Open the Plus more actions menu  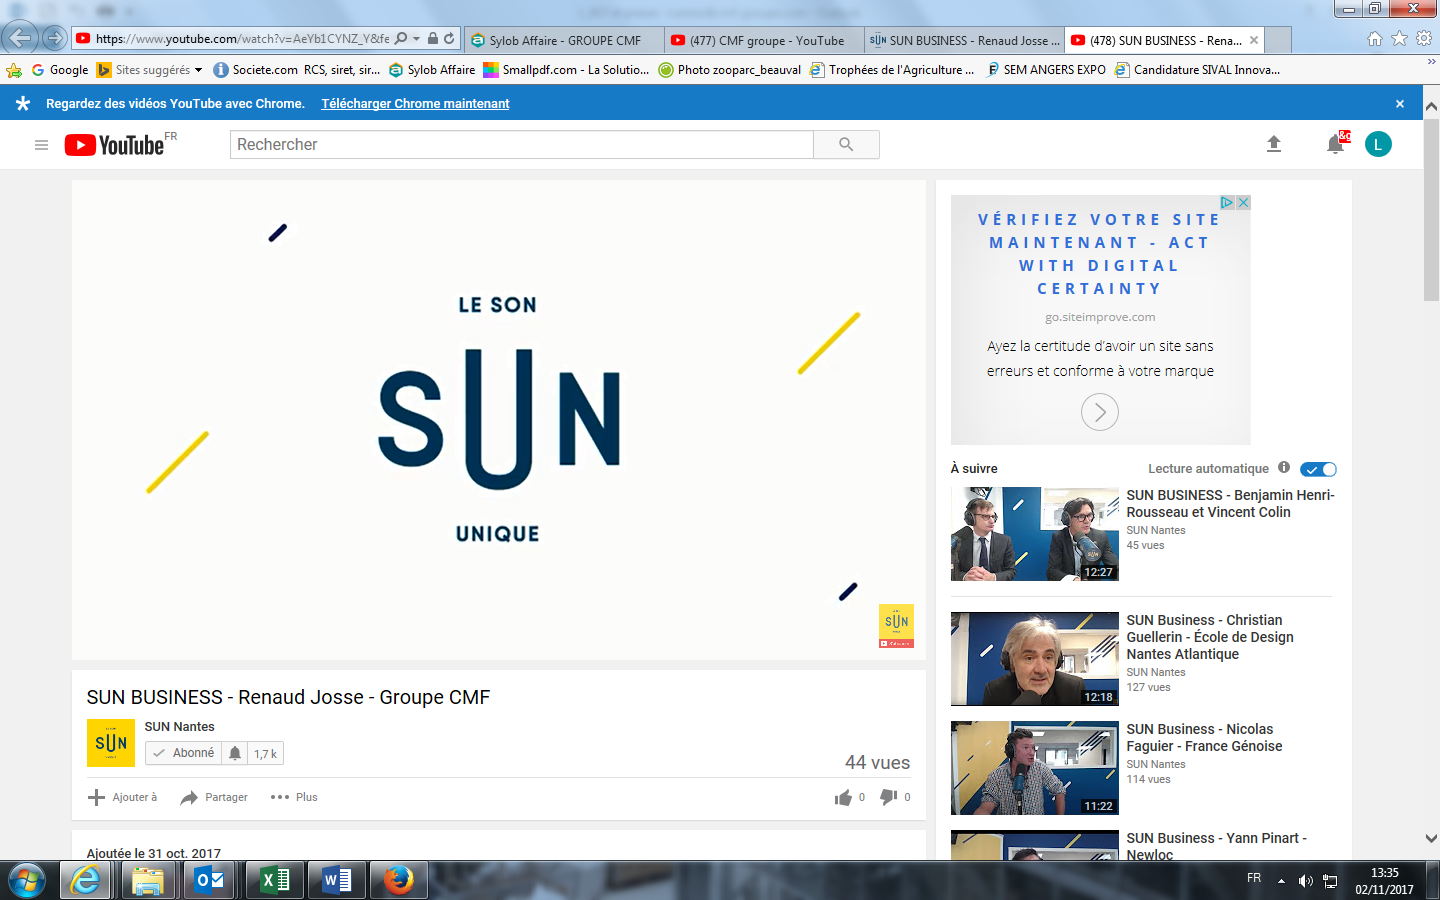point(294,797)
